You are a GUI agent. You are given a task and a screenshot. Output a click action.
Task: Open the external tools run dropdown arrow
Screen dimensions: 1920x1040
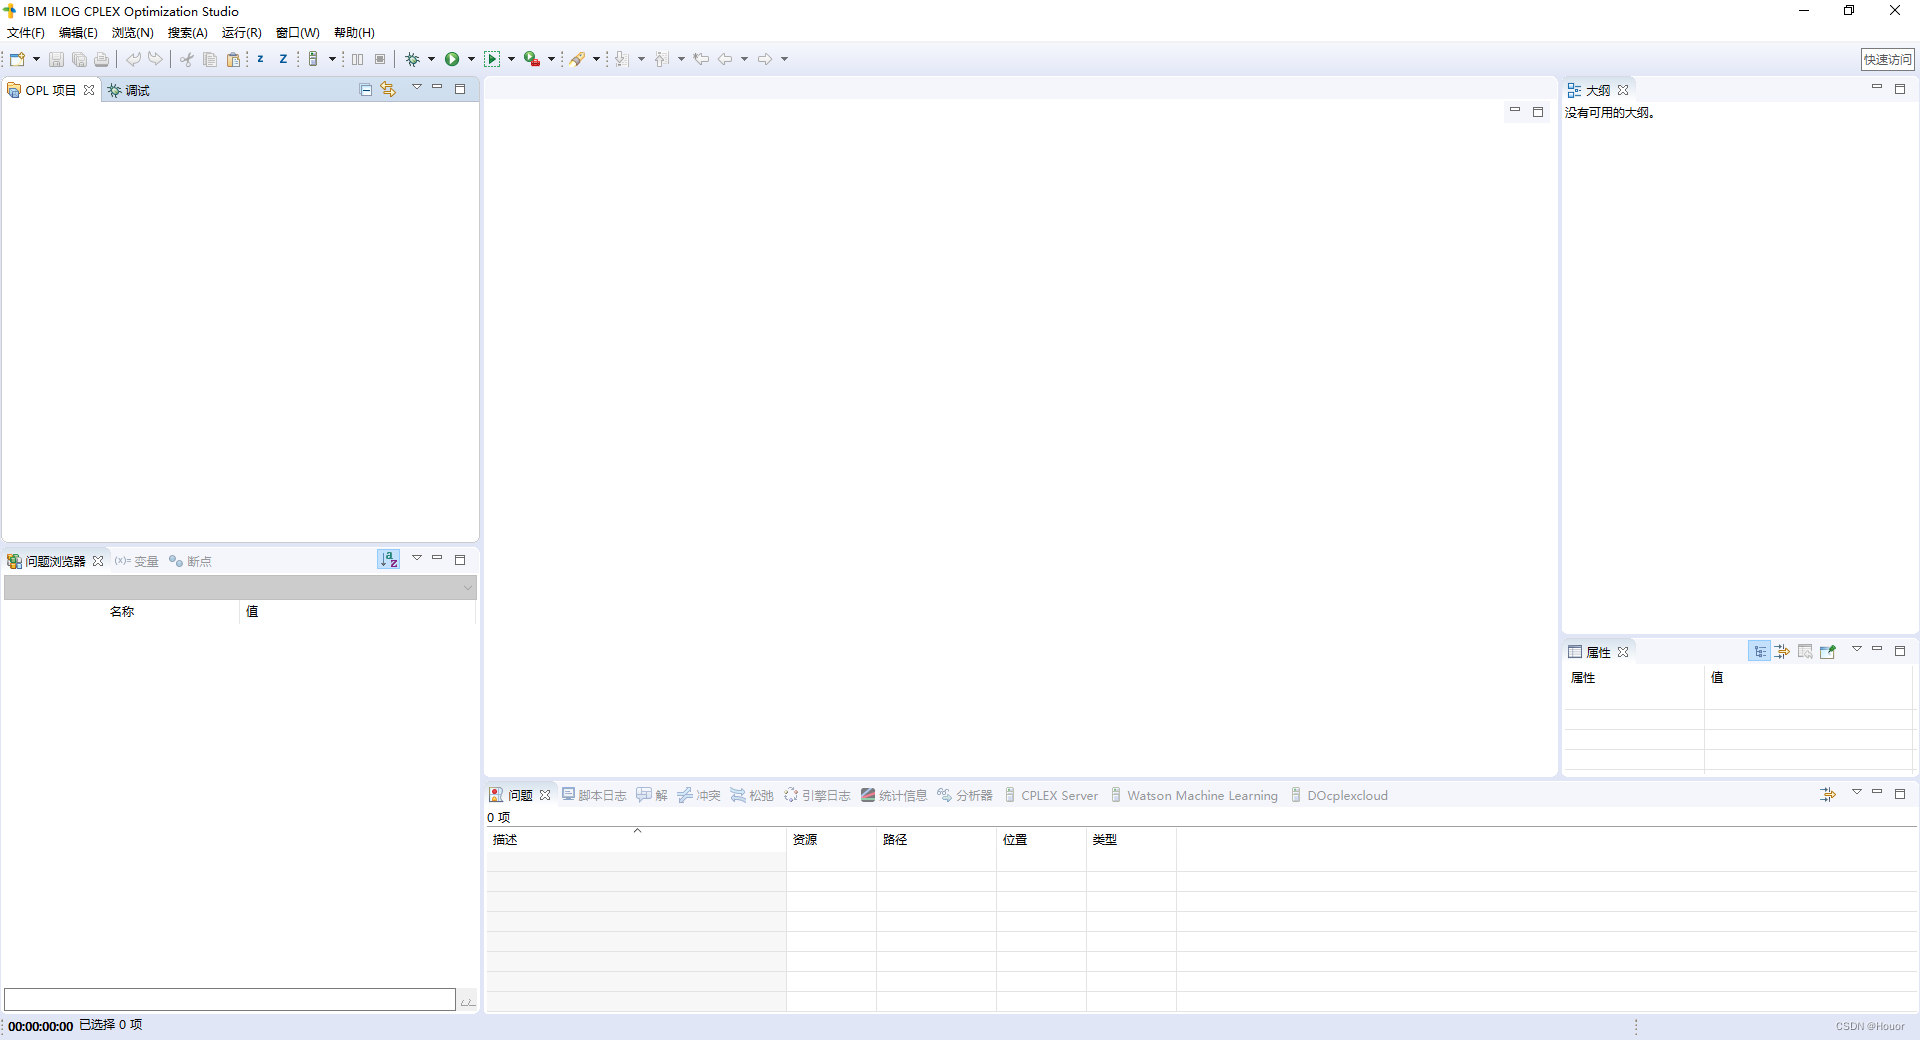point(551,59)
